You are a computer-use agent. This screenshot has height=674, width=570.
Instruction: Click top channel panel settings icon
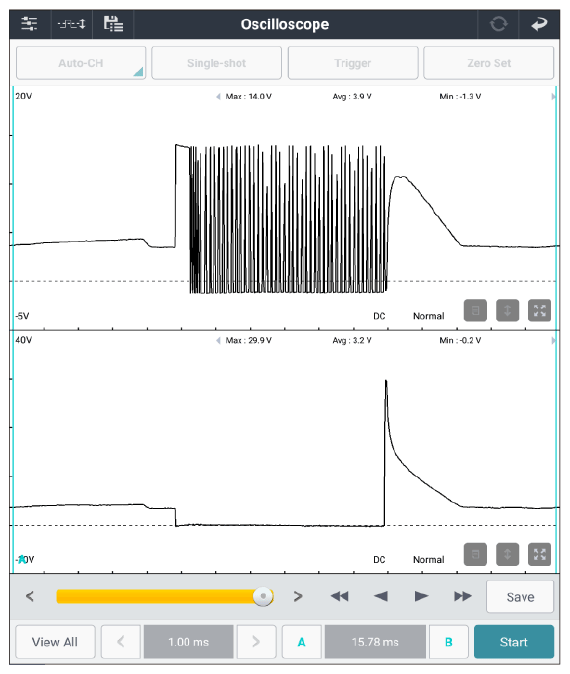[475, 310]
